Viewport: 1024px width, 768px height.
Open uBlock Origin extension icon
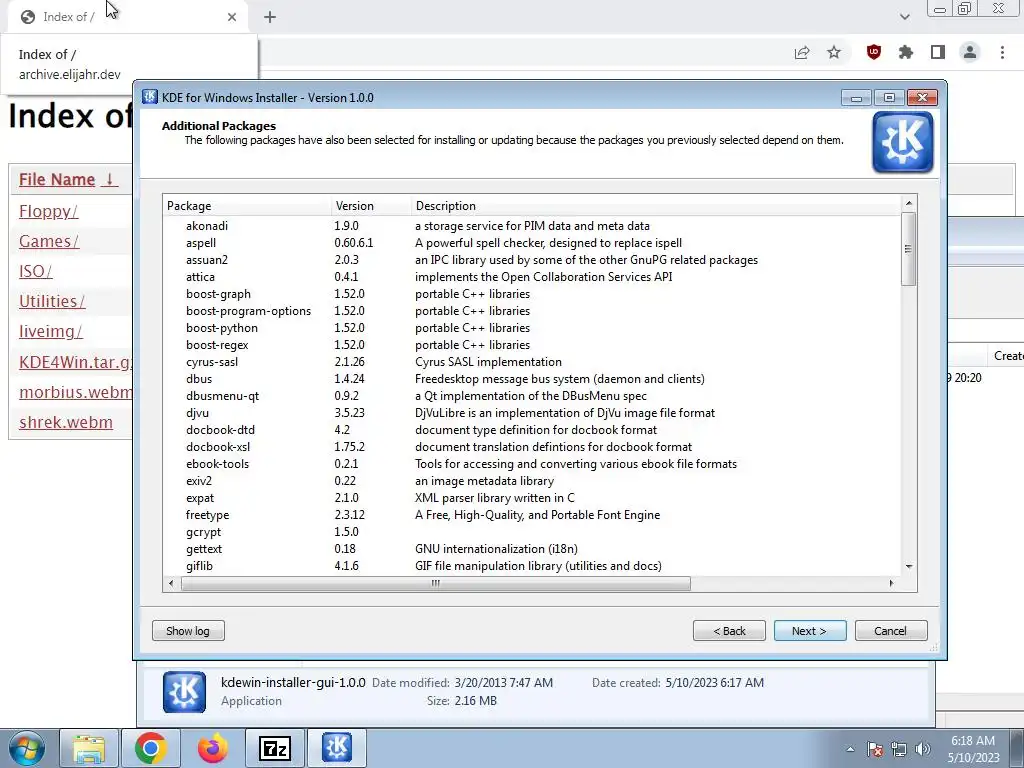tap(873, 52)
